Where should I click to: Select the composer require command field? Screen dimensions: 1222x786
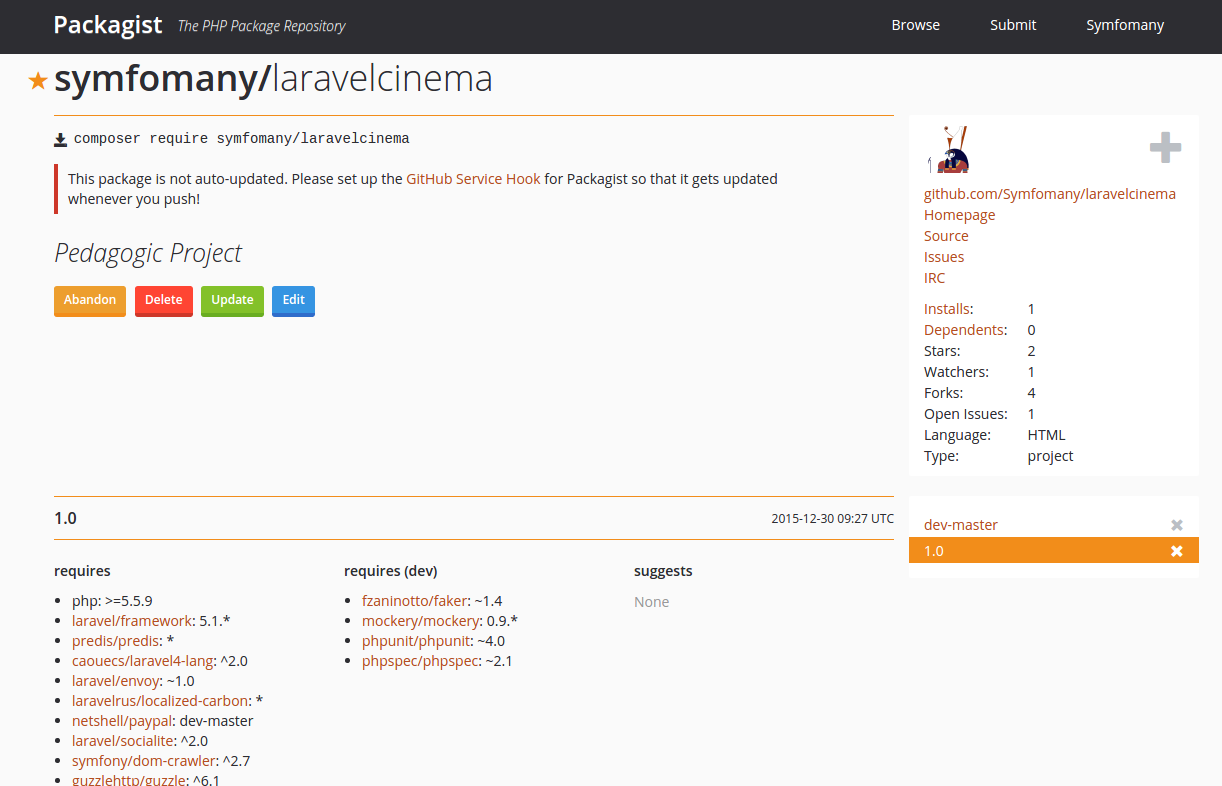click(x=242, y=139)
